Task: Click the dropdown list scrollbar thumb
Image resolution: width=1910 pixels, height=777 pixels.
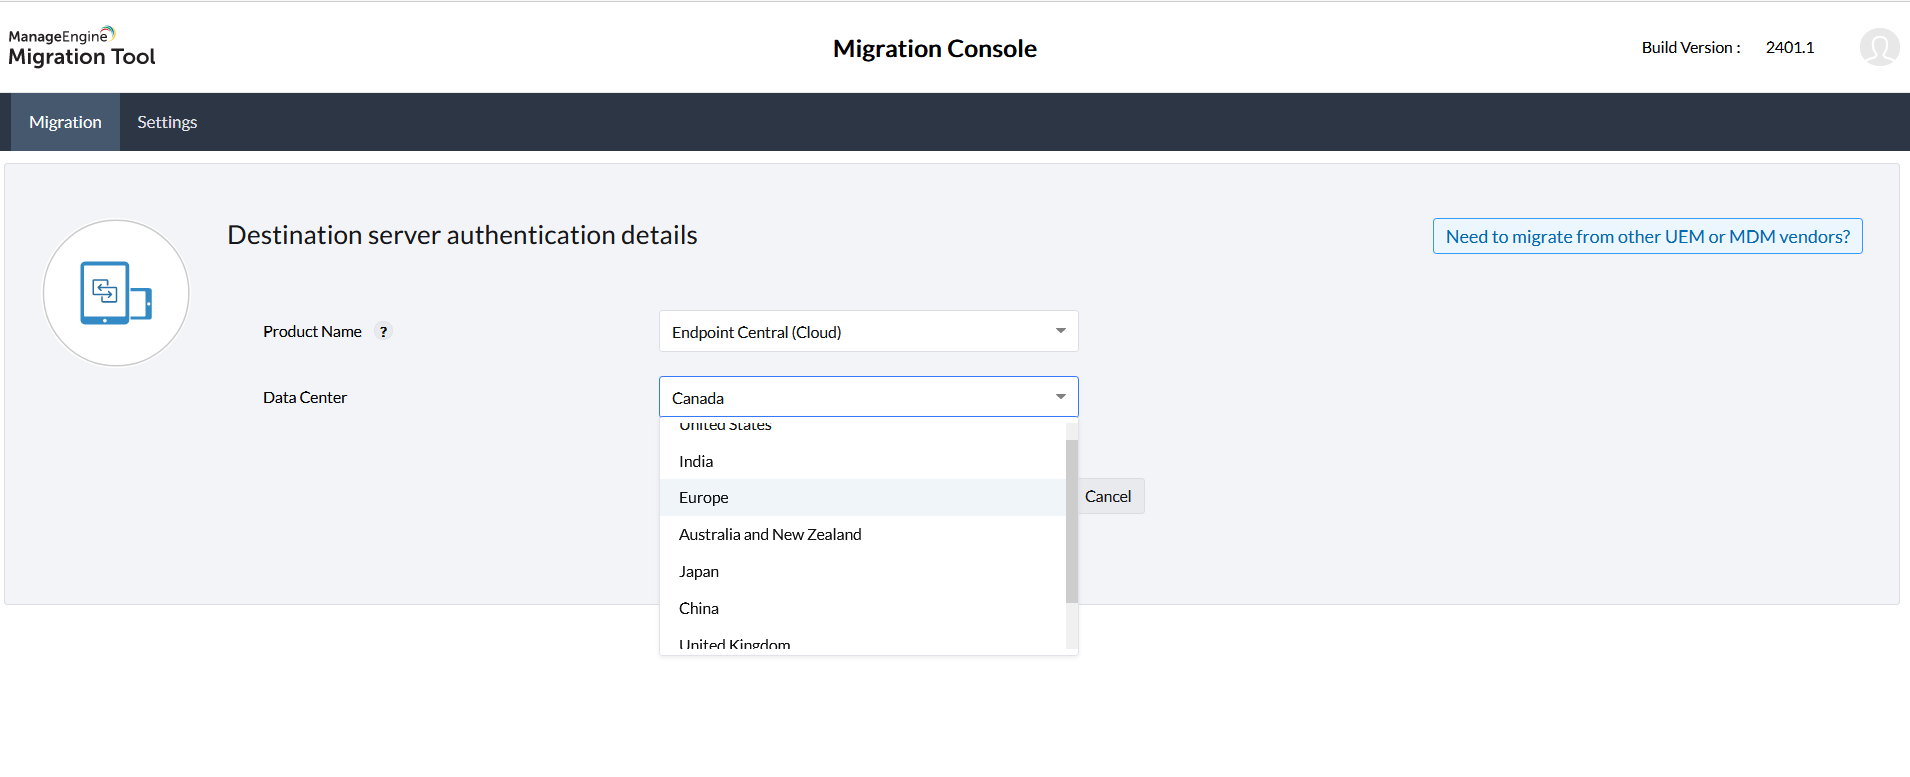Action: (1072, 520)
